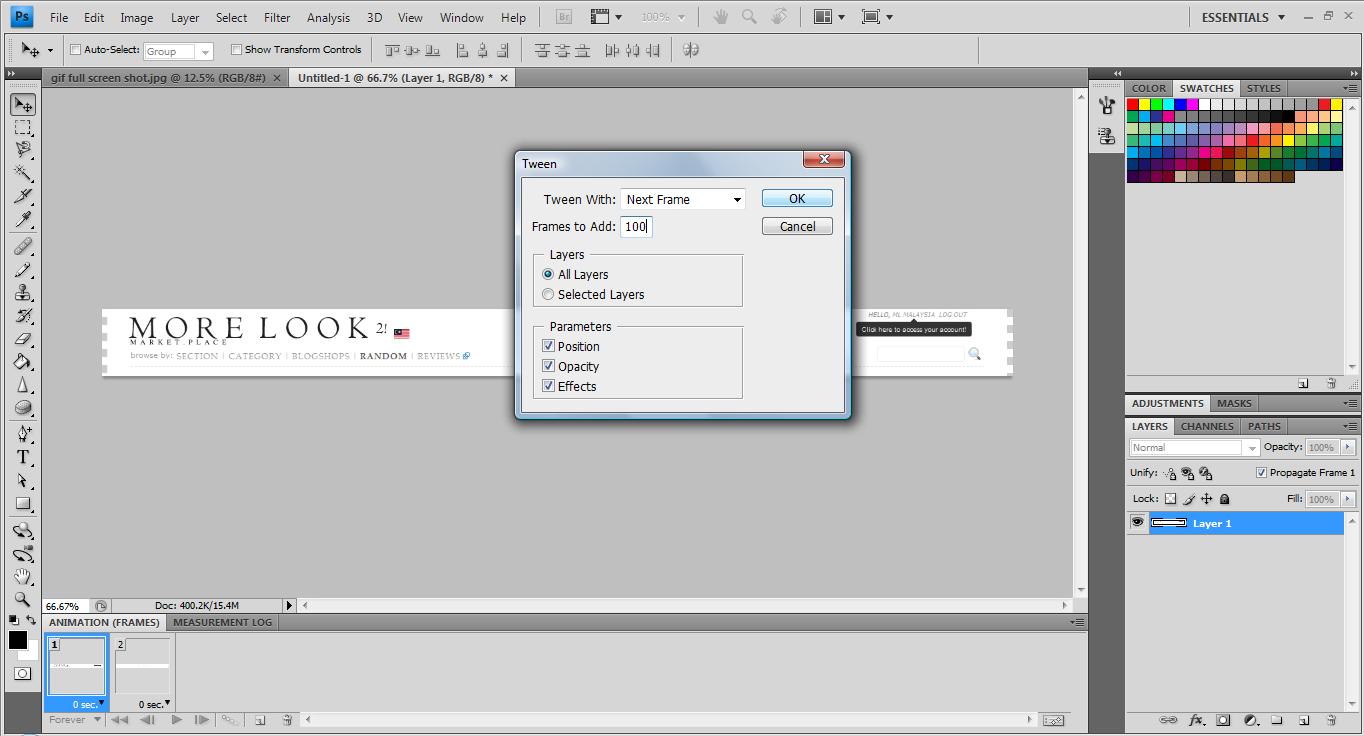Pick the red swatch in Swatches
Viewport: 1364px width, 736px height.
coord(1133,104)
